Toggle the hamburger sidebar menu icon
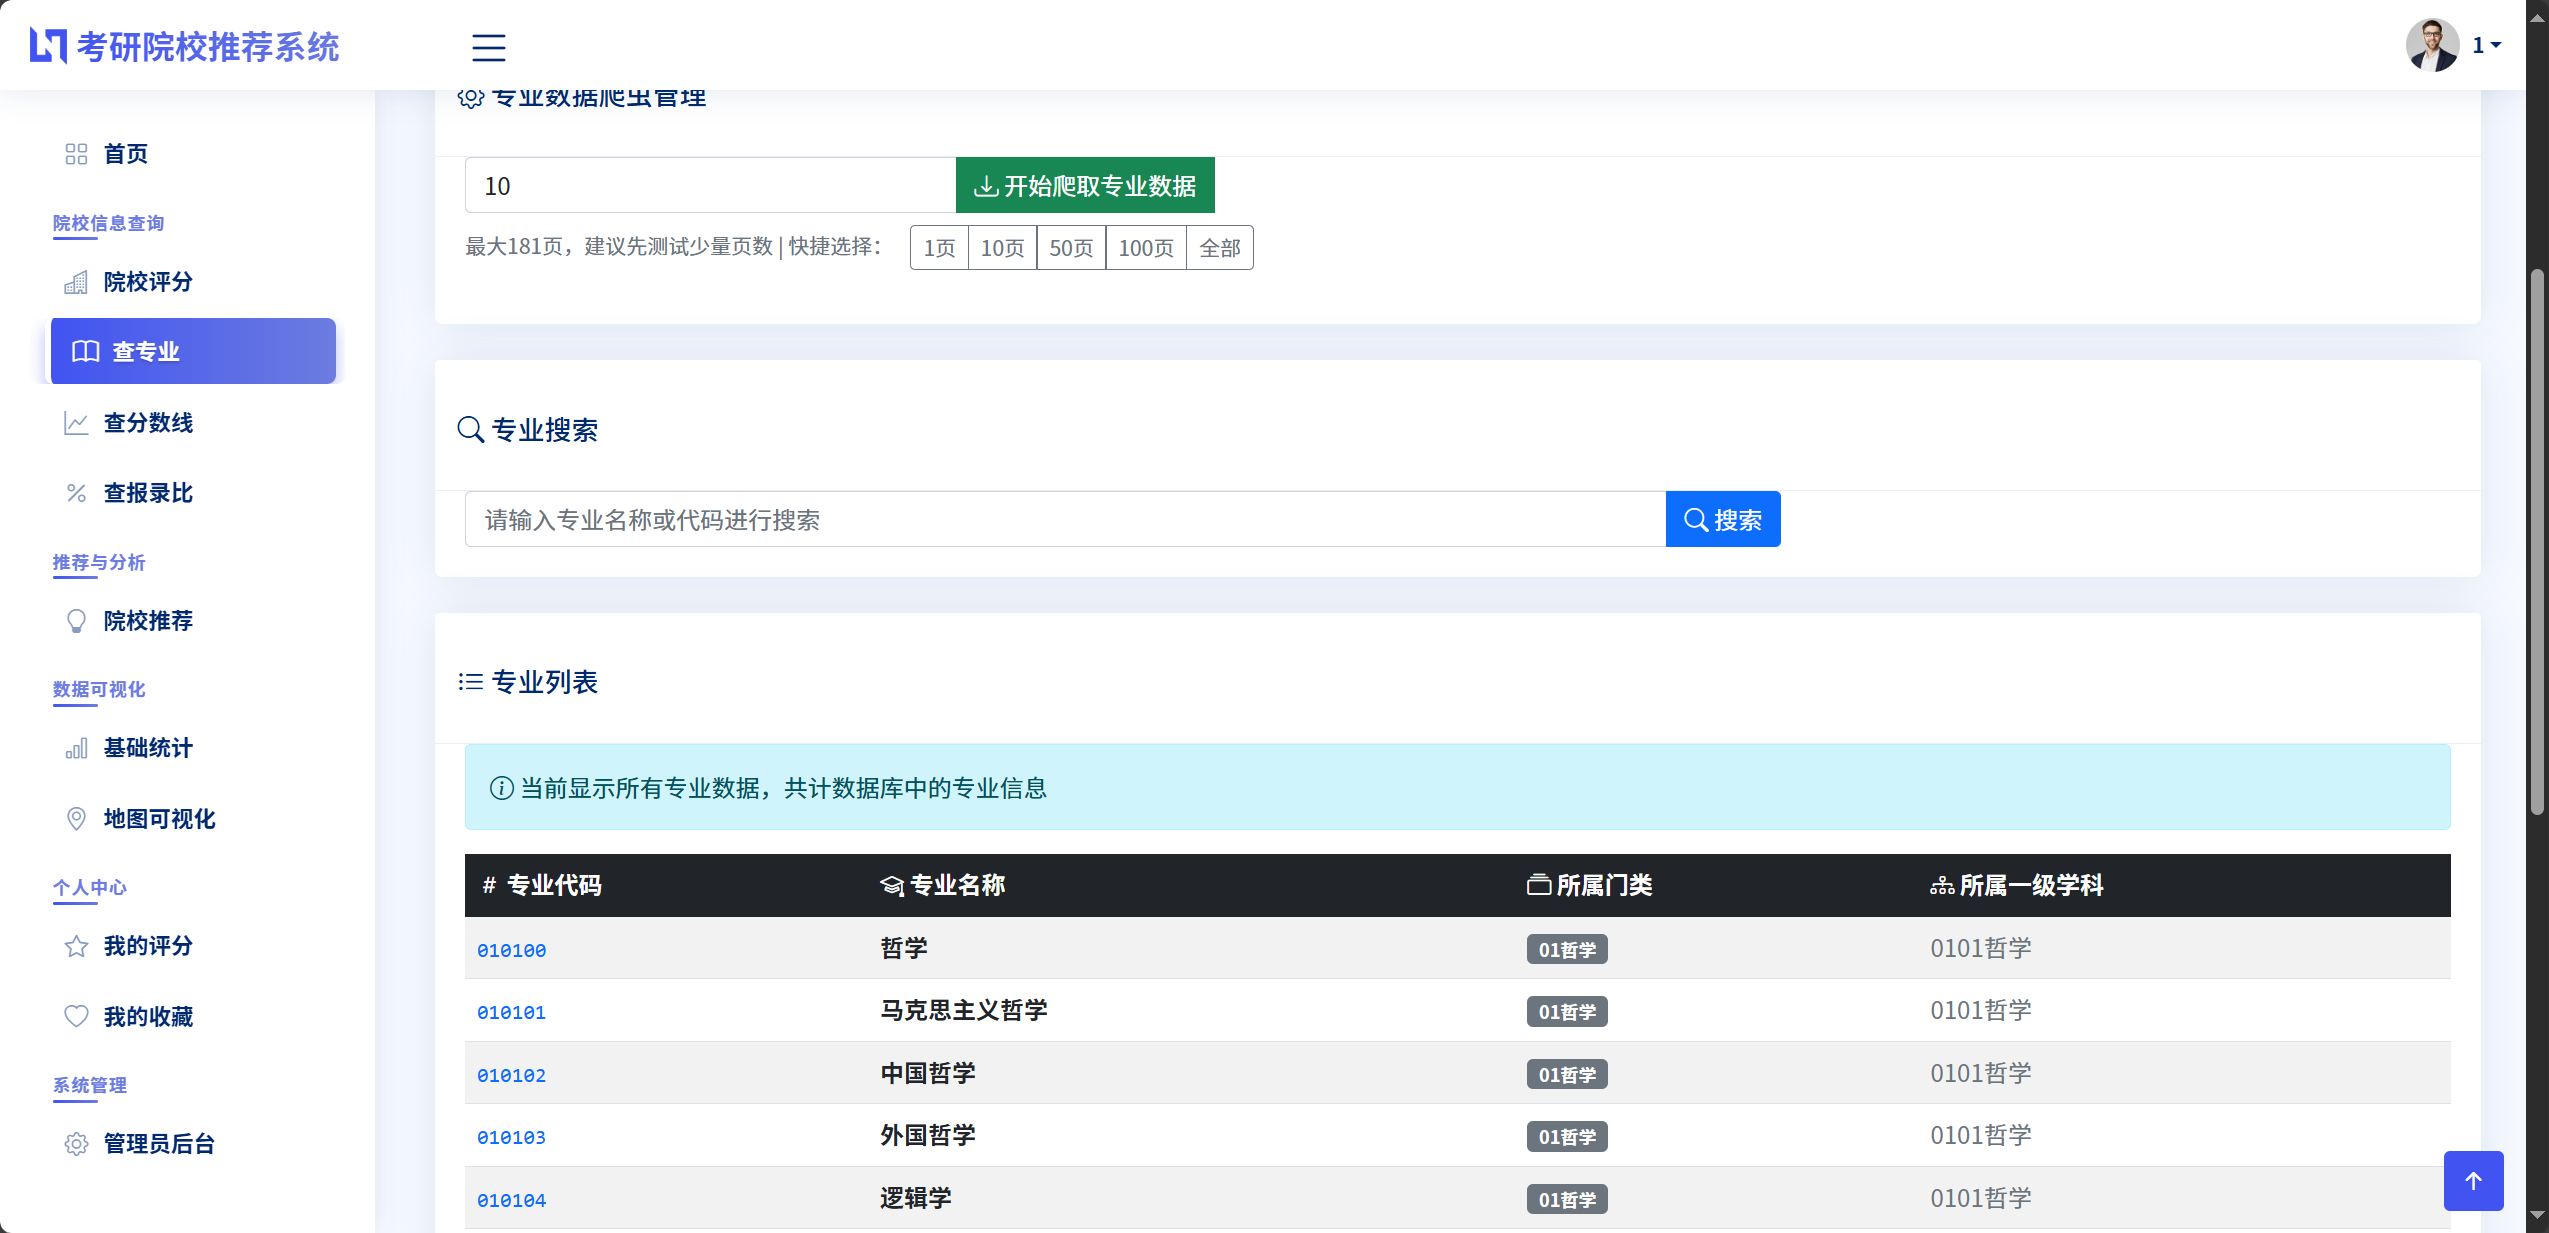The width and height of the screenshot is (2549, 1233). pyautogui.click(x=488, y=47)
